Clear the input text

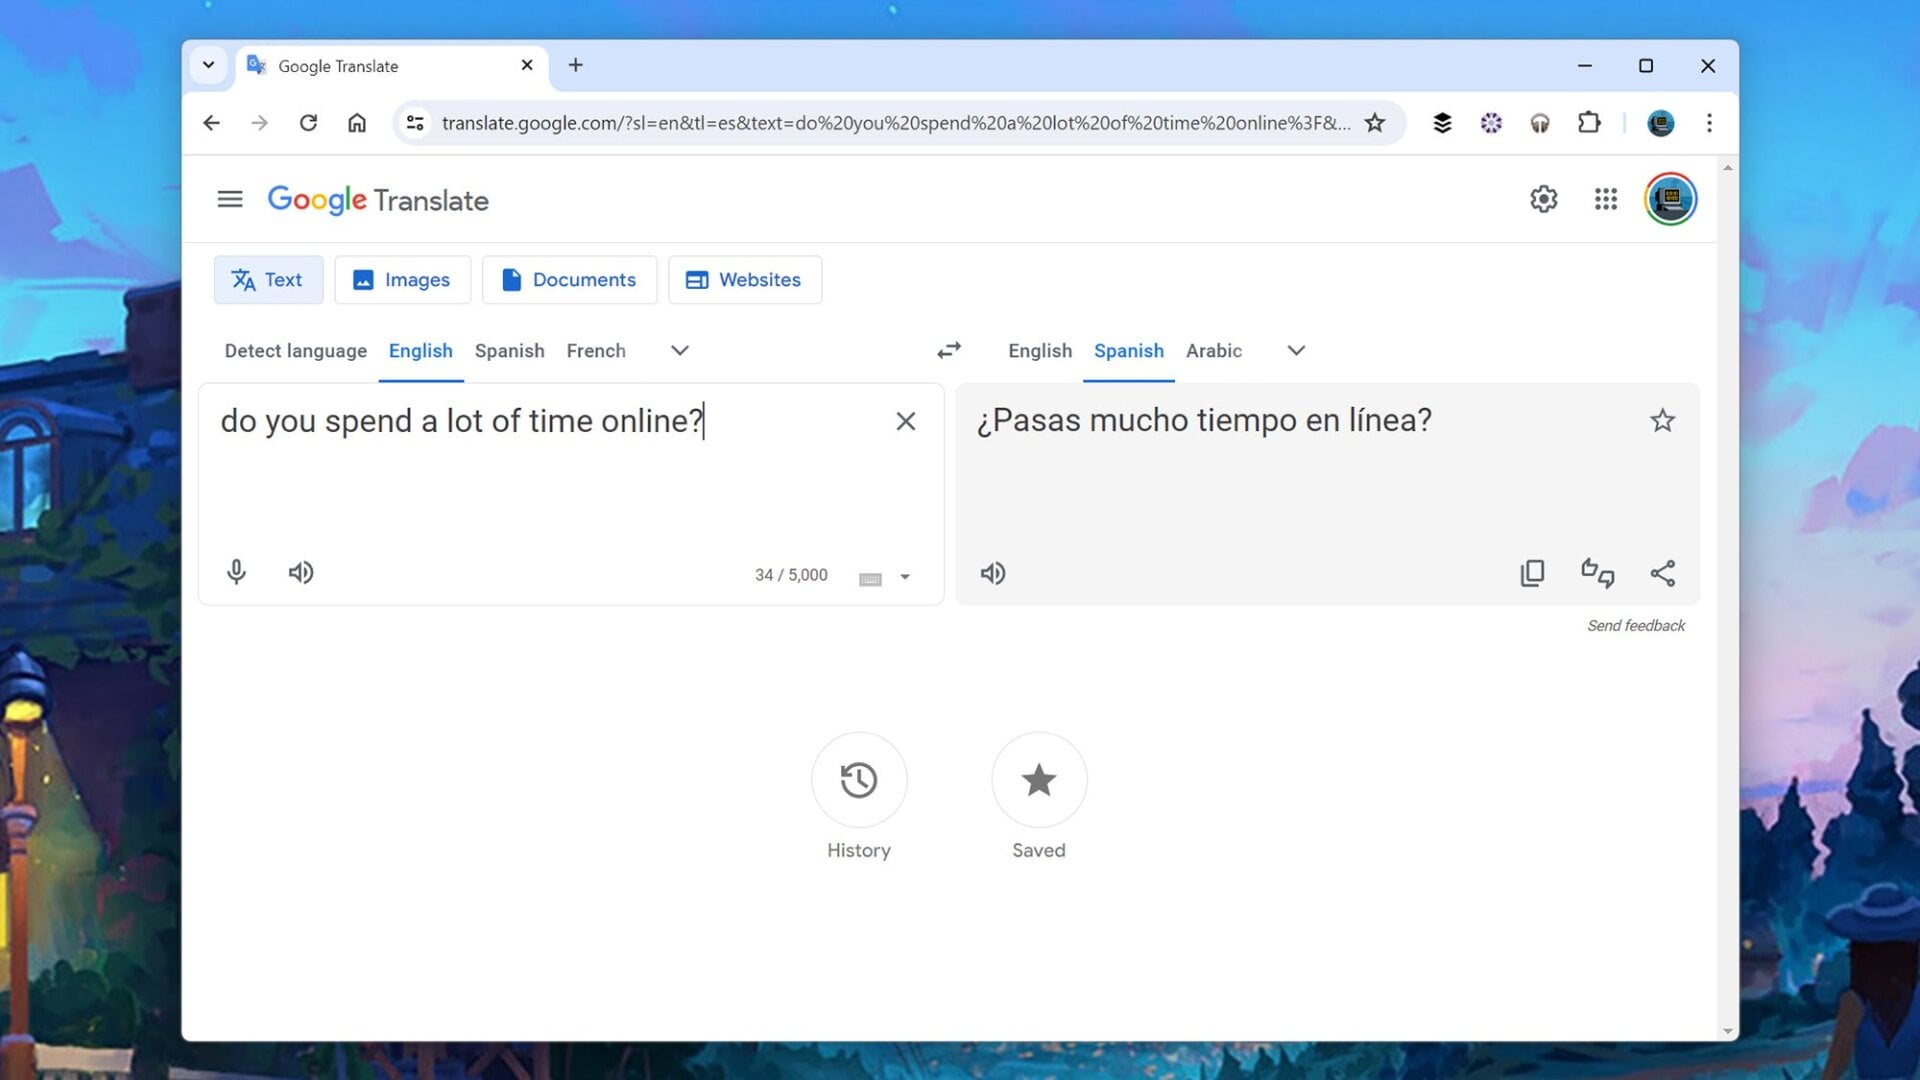905,421
